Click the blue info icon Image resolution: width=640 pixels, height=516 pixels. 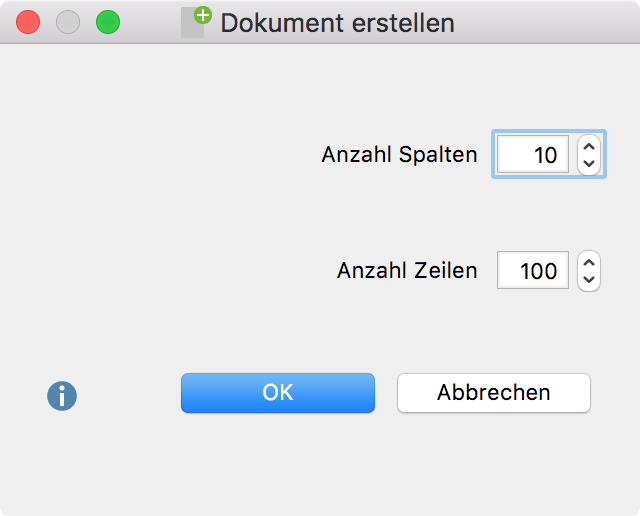[62, 396]
